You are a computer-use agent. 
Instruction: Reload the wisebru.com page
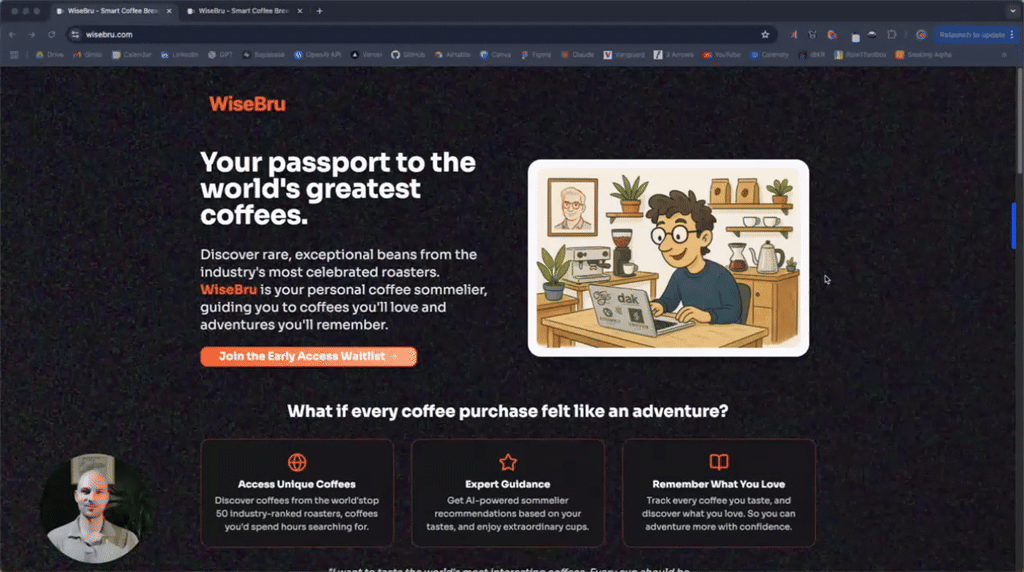click(x=52, y=35)
